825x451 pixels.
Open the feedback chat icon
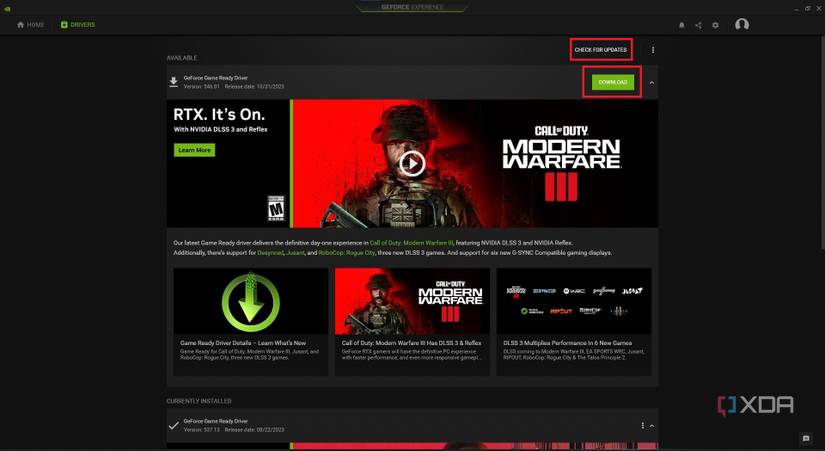tap(806, 438)
